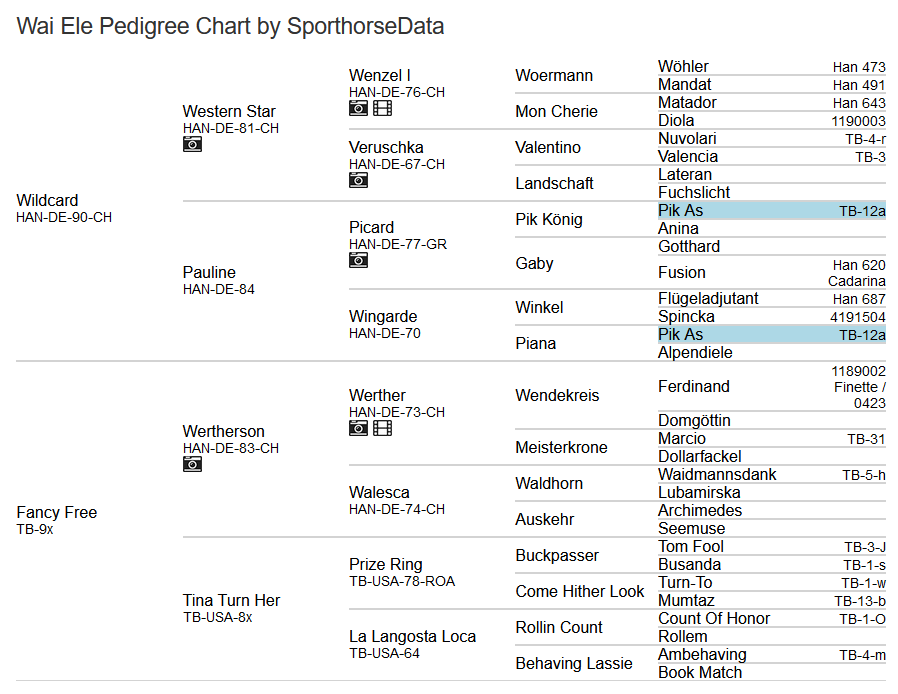Screen dimensions: 898x694
Task: Open Tina Turn Her's entry
Action: coord(231,600)
